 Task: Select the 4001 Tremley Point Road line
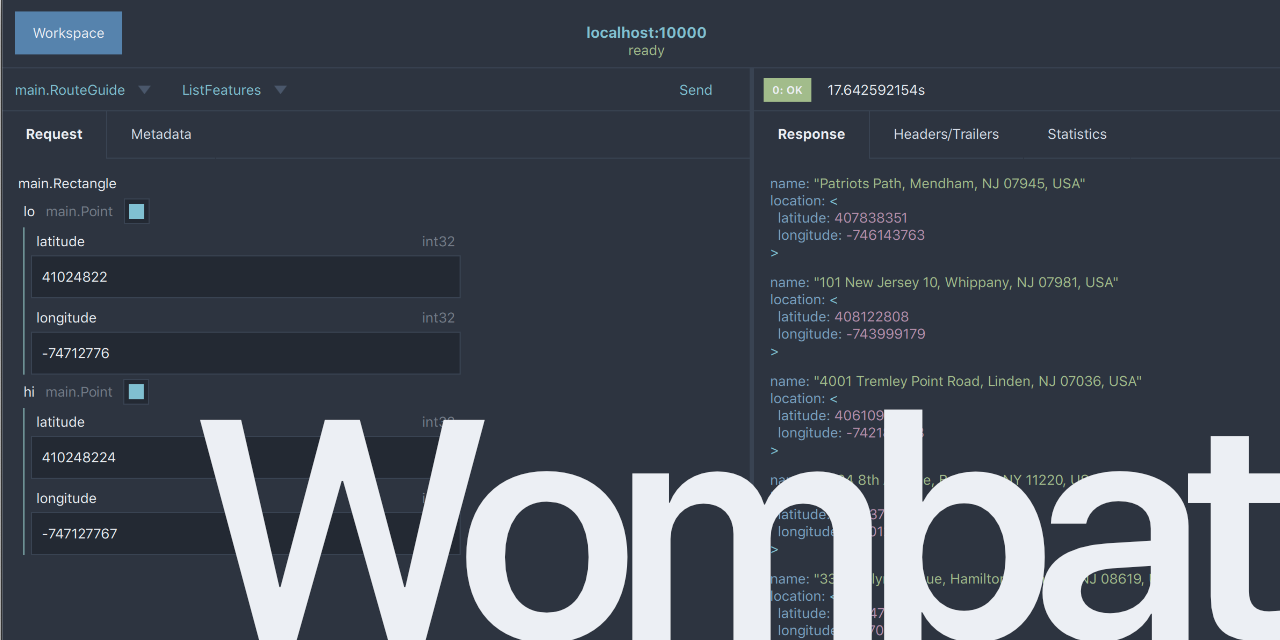[x=956, y=381]
